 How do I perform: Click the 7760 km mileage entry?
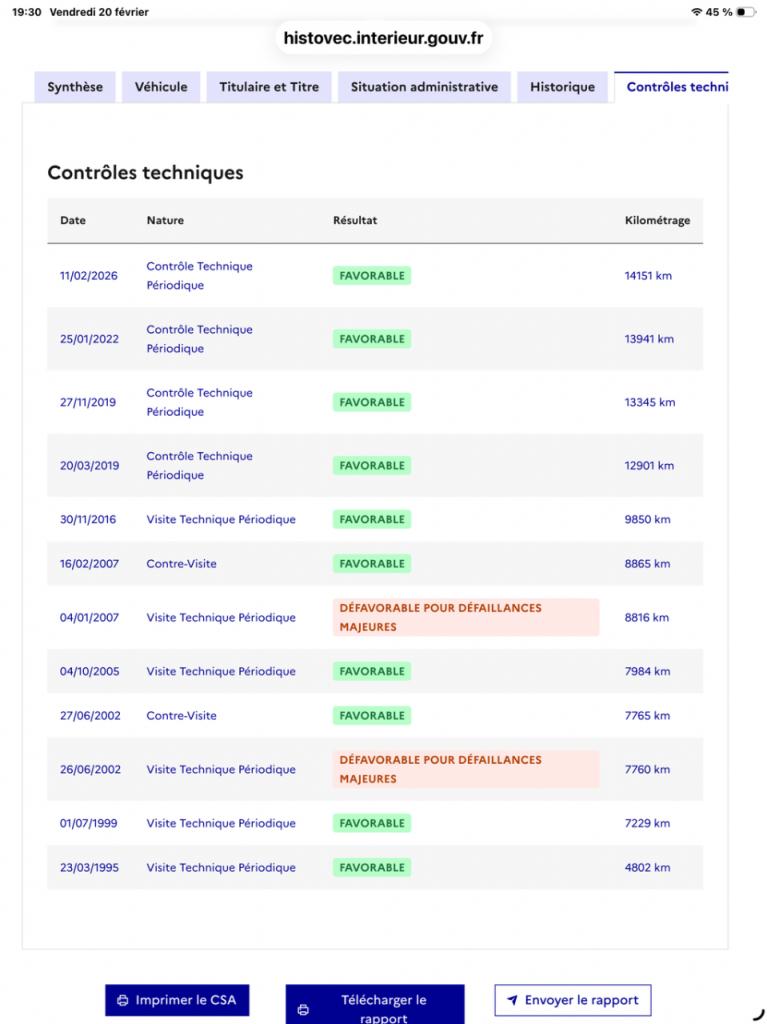(647, 770)
